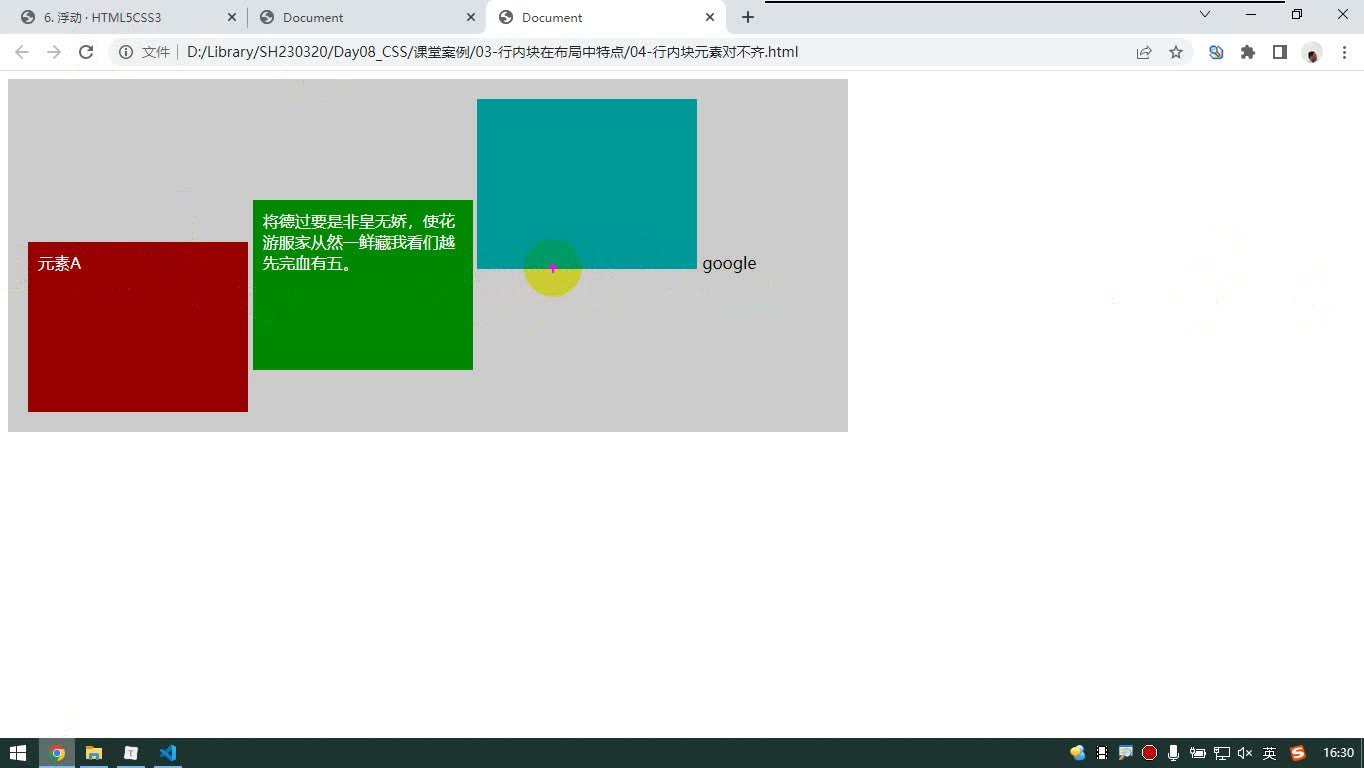Go back to the previous page
The image size is (1364, 768).
[x=22, y=52]
